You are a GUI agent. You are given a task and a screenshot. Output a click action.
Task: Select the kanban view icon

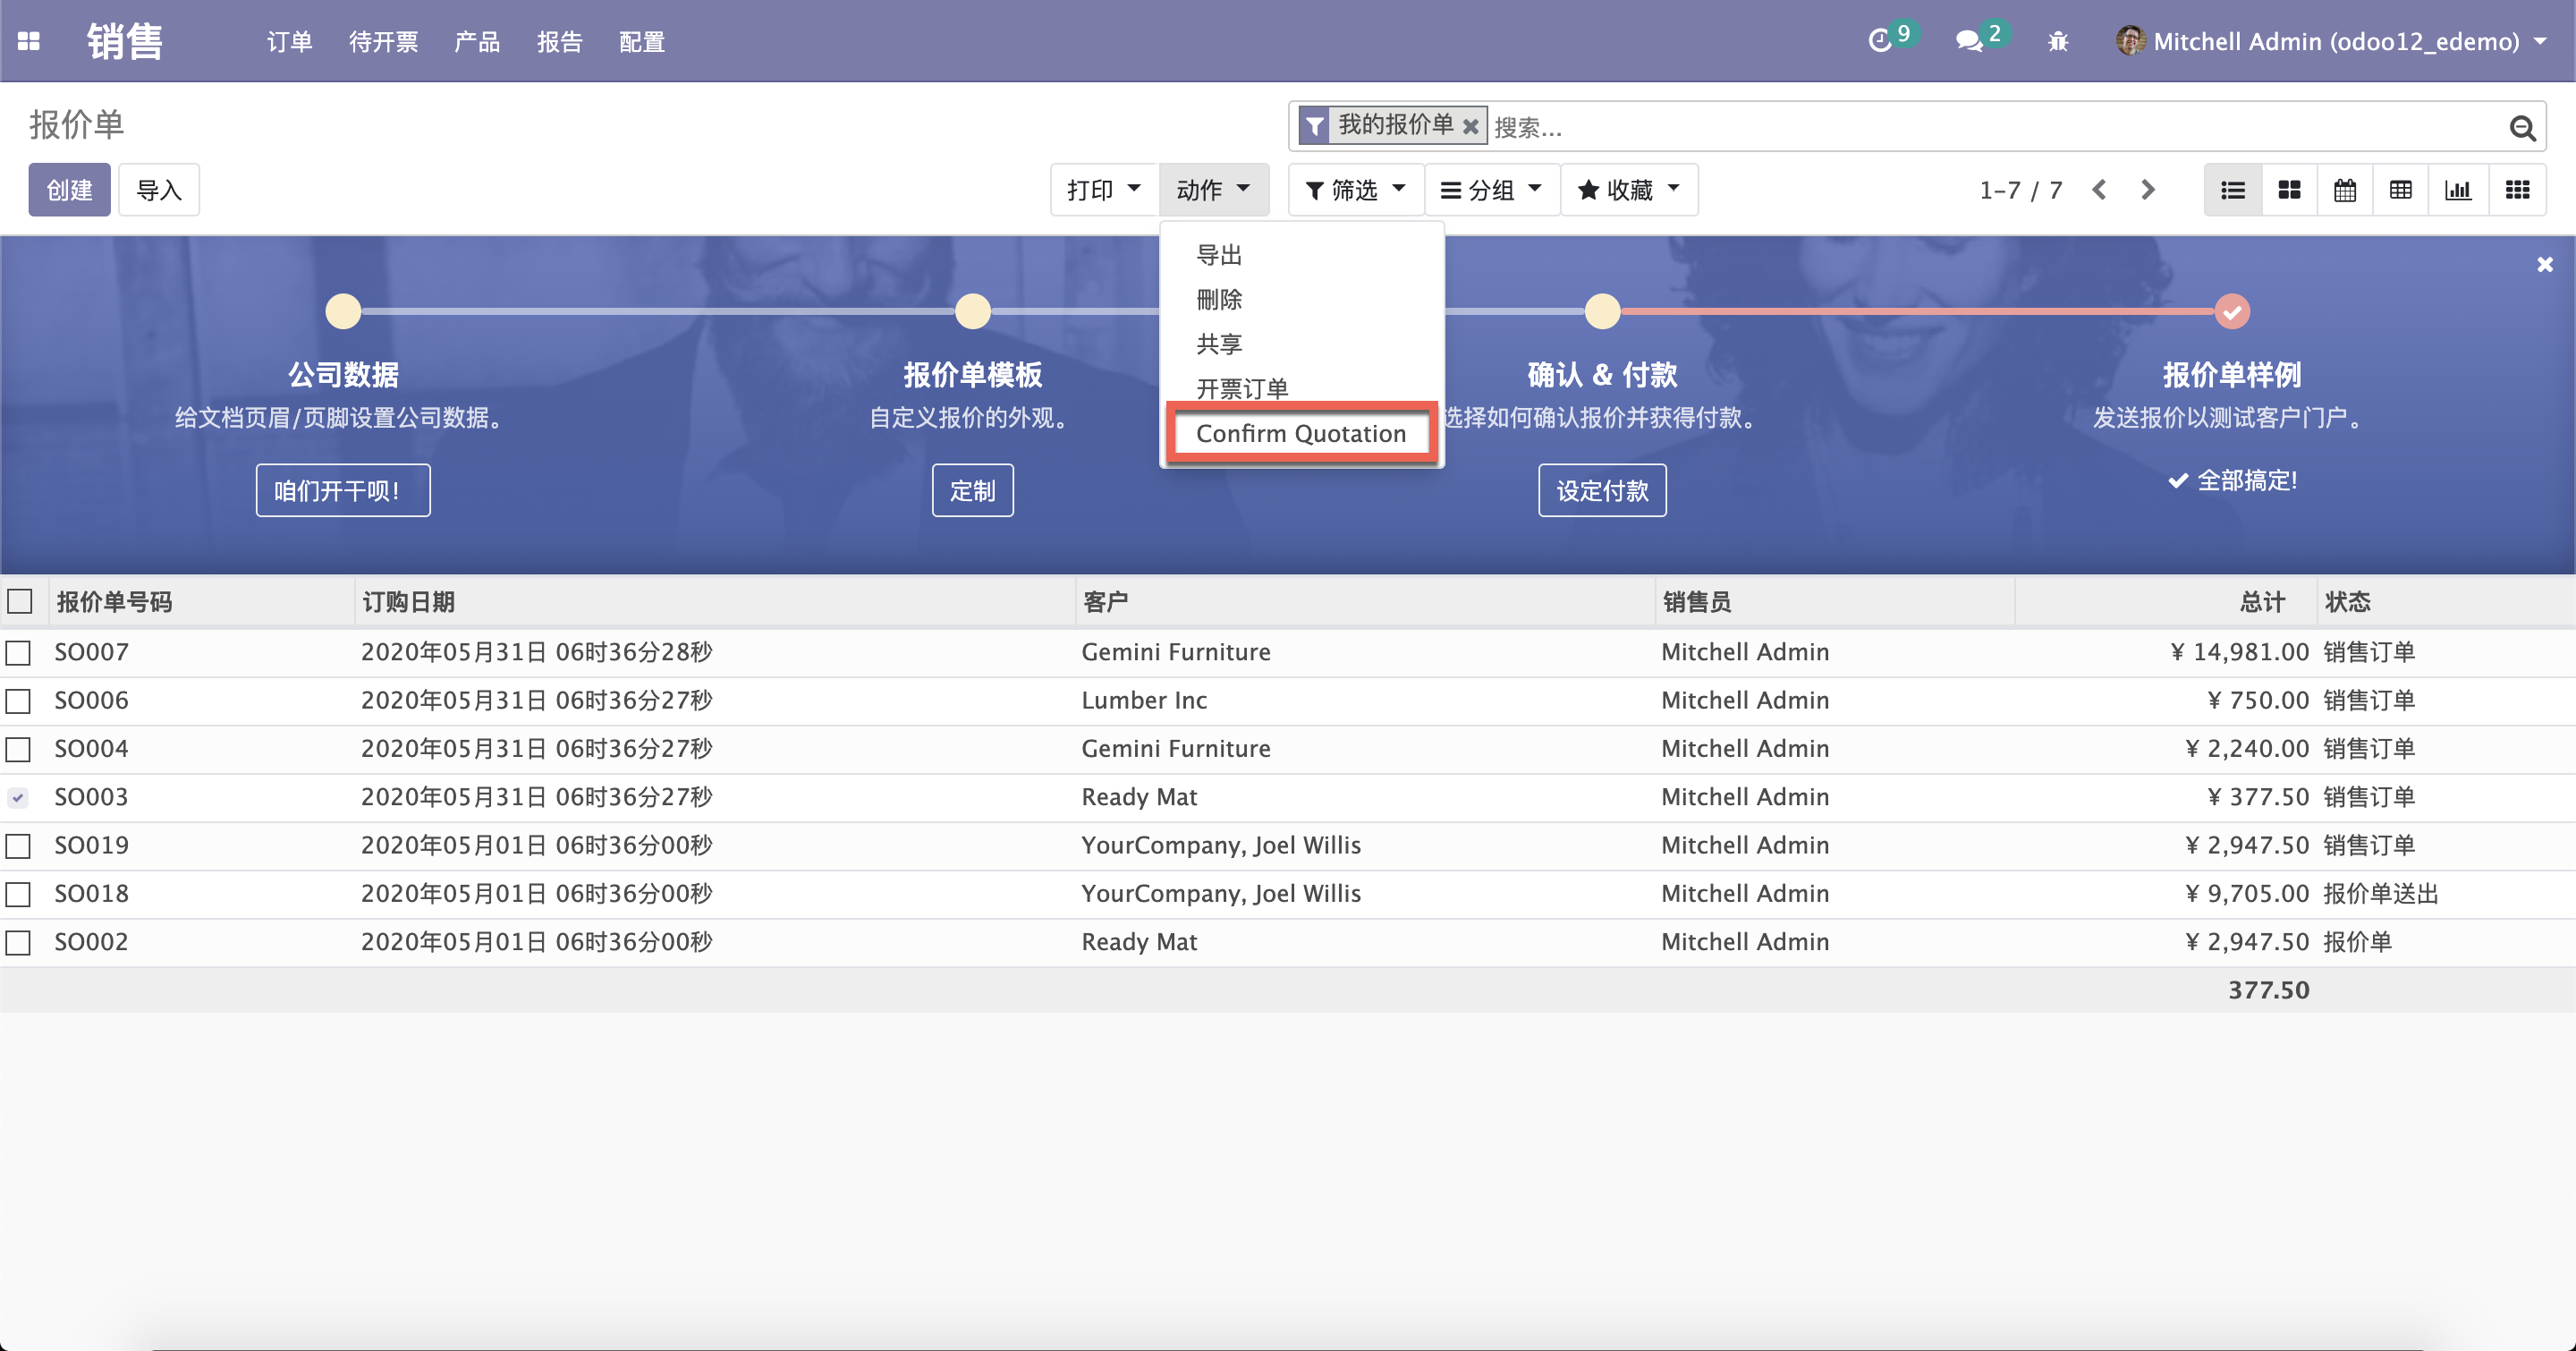2288,189
